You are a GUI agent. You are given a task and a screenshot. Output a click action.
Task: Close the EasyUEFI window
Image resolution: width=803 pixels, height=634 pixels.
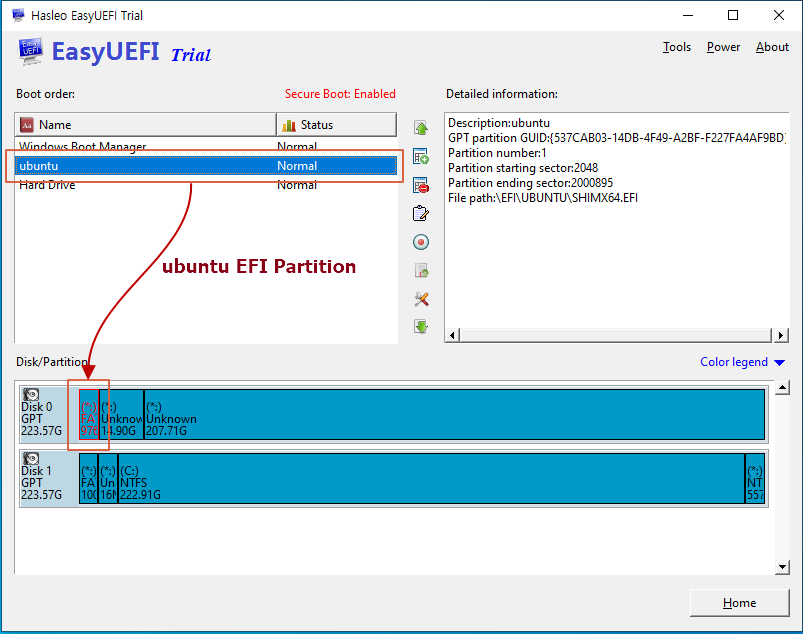(779, 15)
